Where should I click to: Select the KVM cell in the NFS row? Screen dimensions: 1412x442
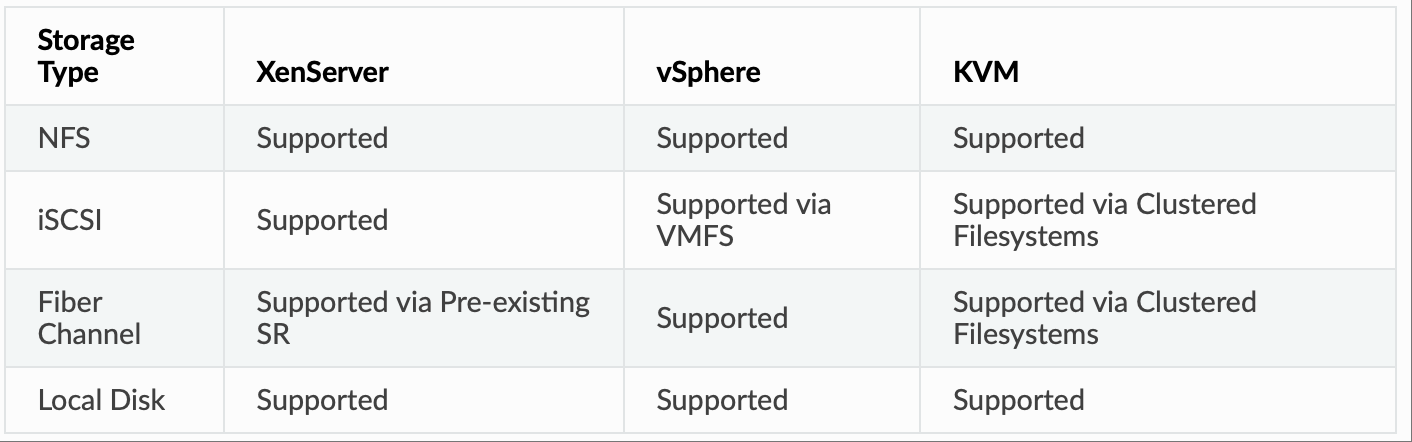(1018, 137)
